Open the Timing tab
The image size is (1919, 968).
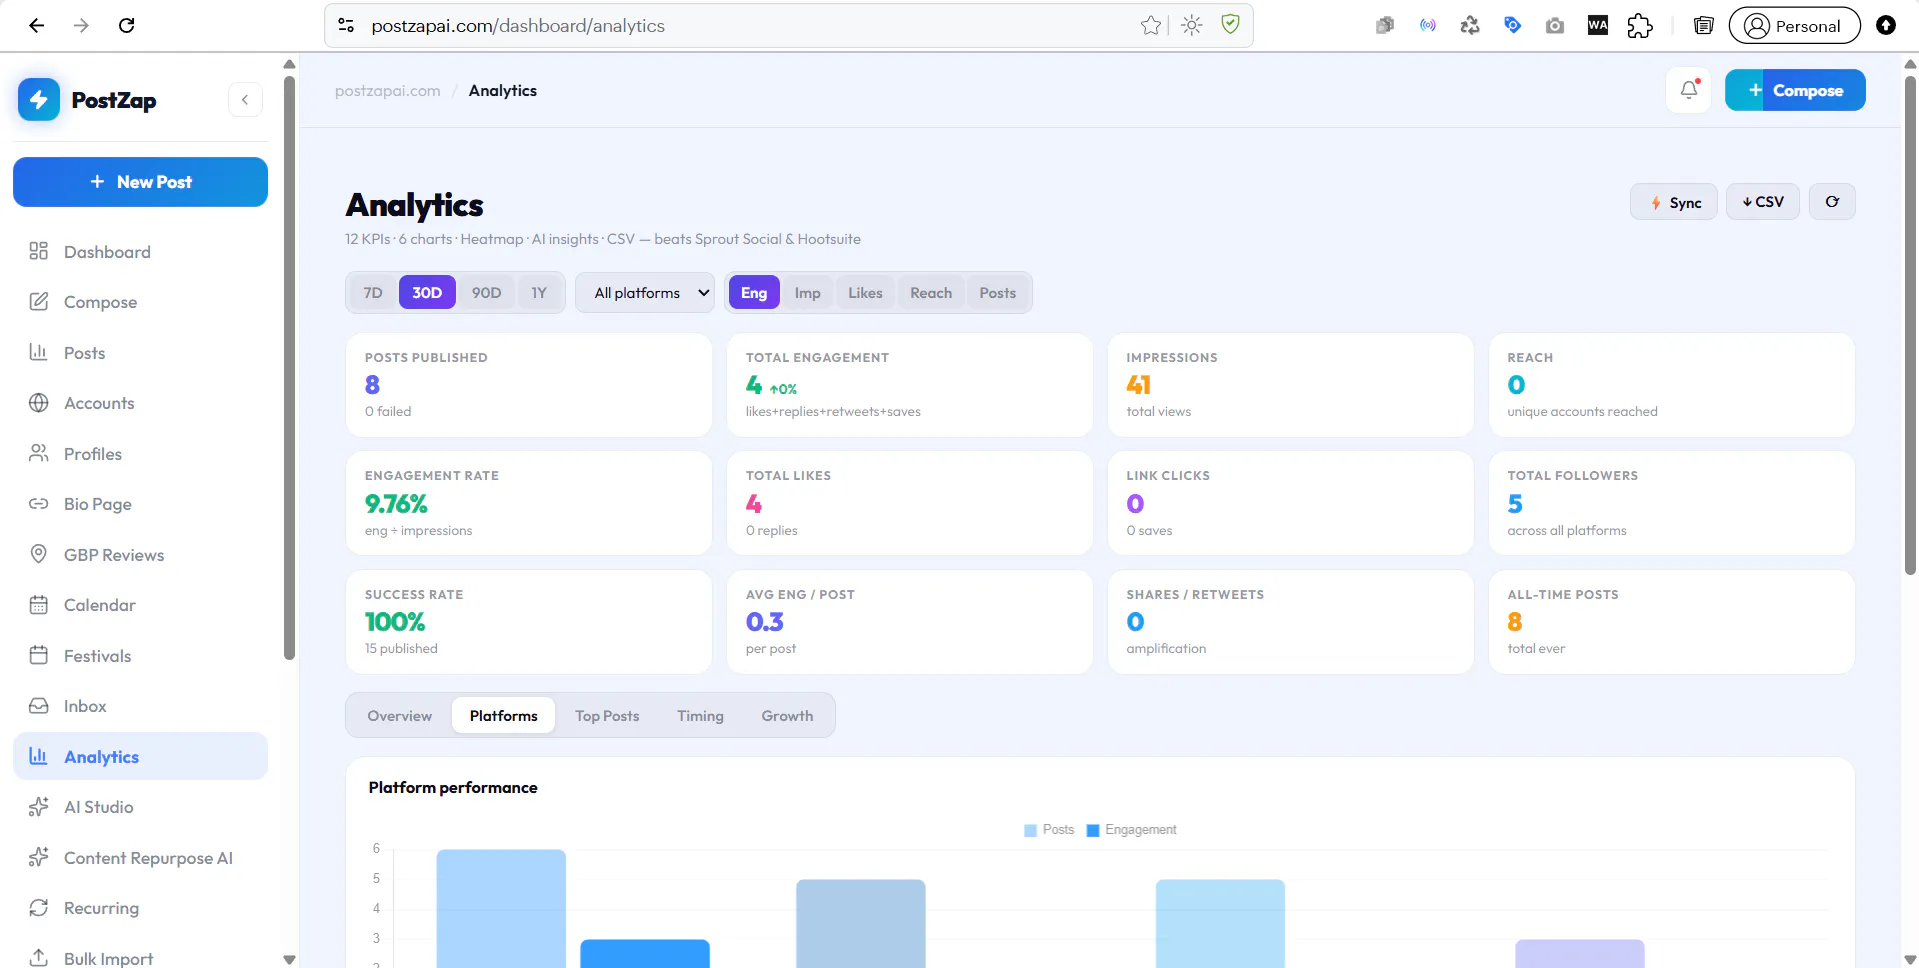[x=700, y=716]
